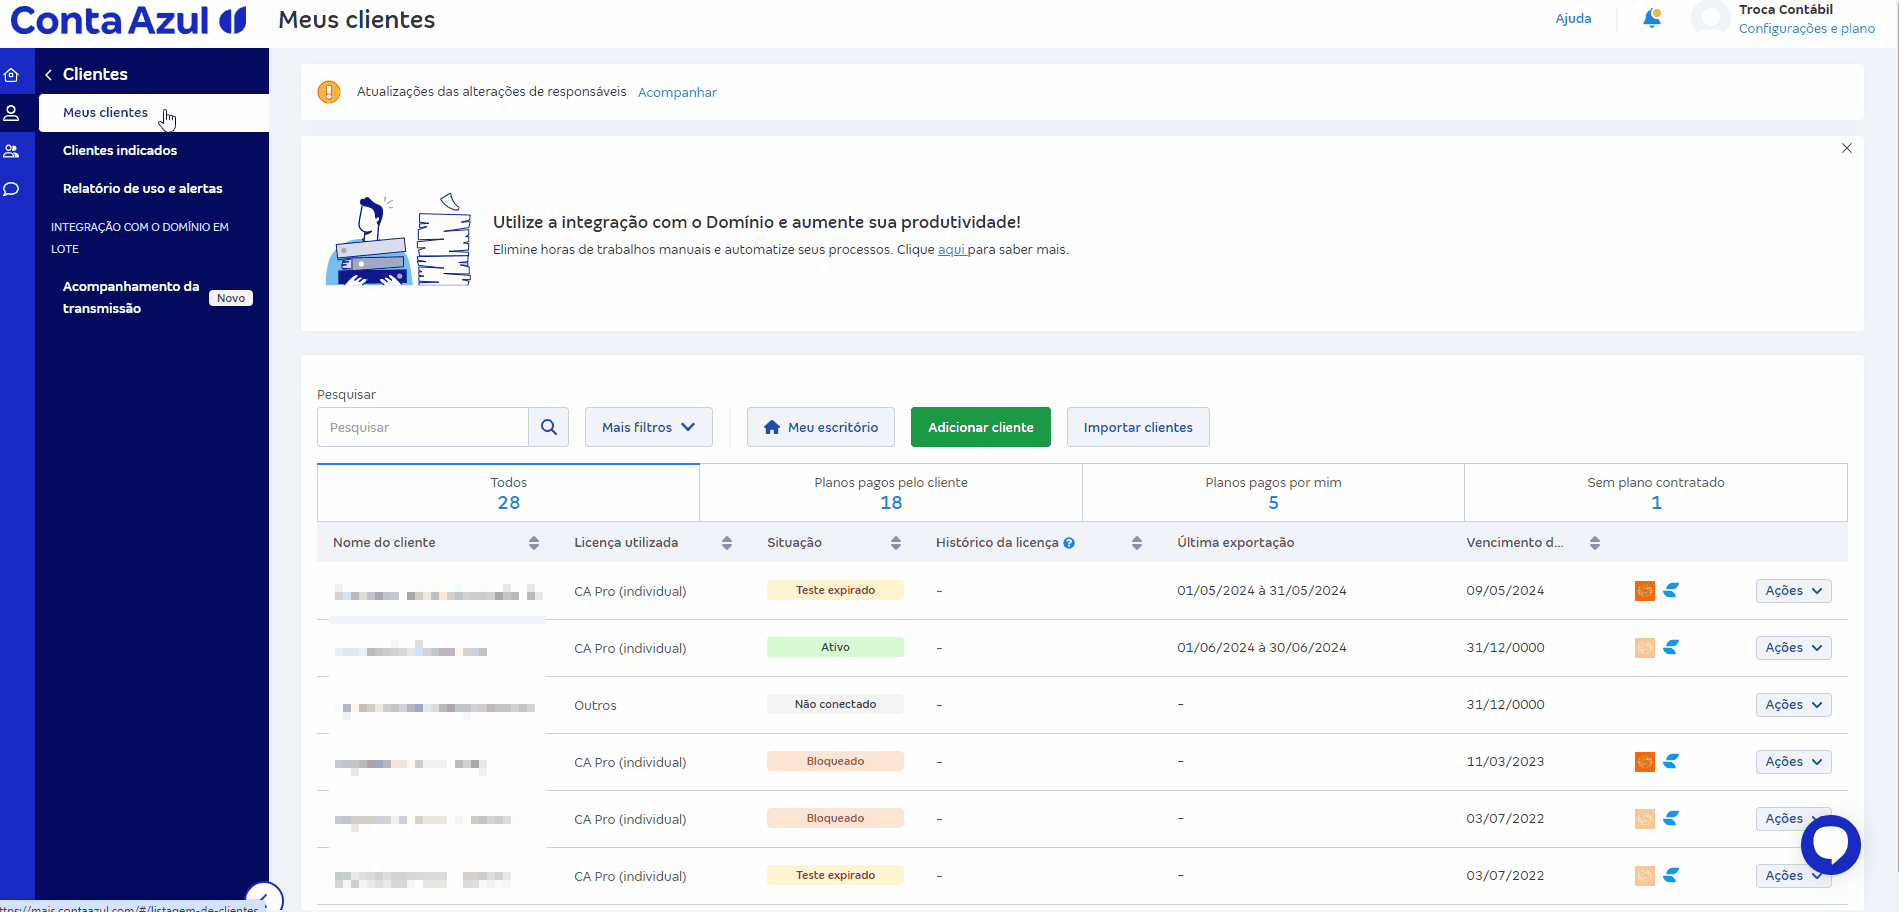Image resolution: width=1899 pixels, height=912 pixels.
Task: Open Ações menu for the 11/03/2023 row
Action: point(1793,762)
